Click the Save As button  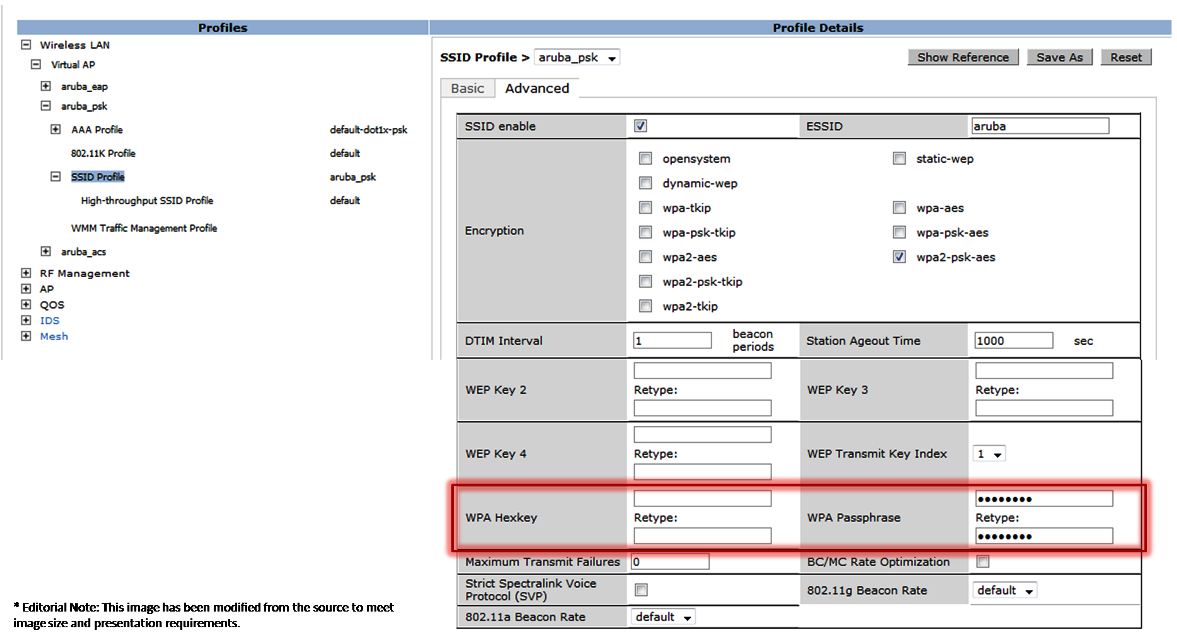1059,58
